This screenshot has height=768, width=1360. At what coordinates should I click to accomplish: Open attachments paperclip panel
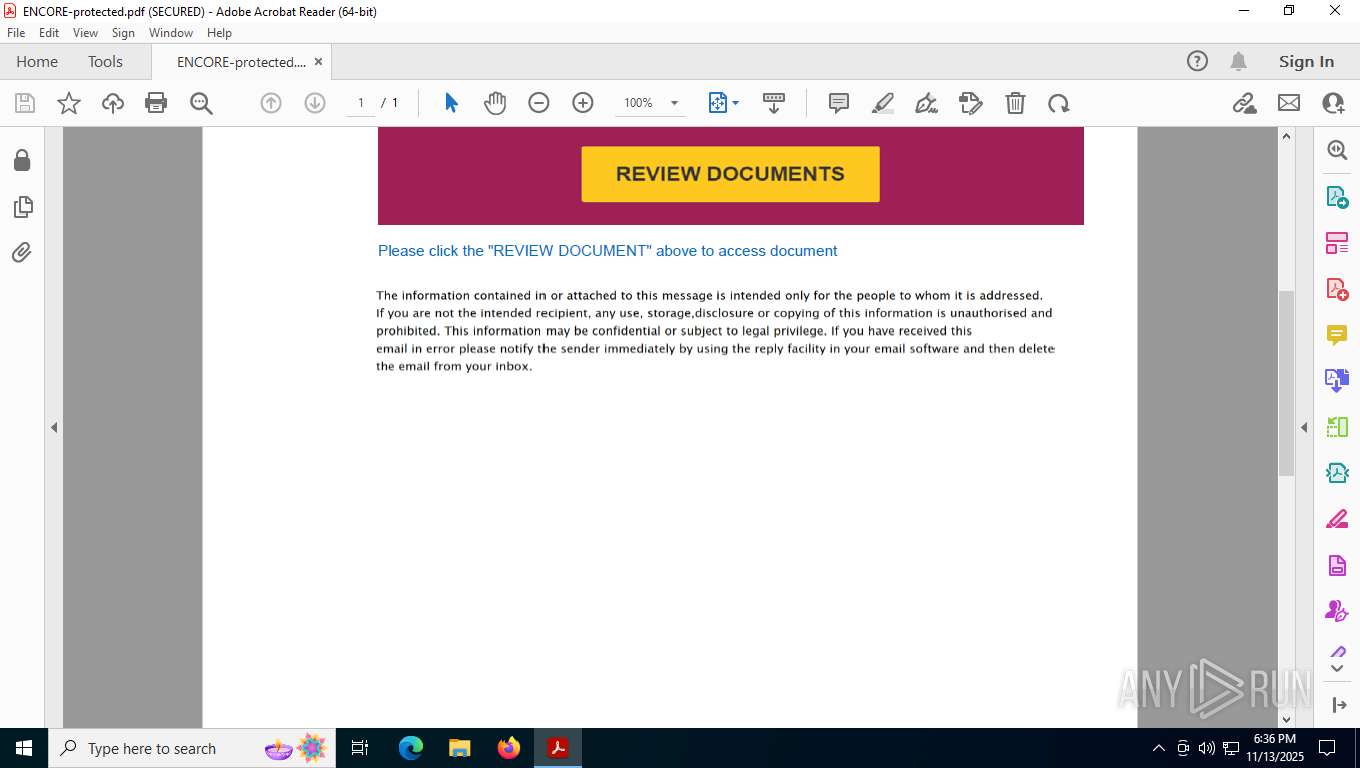tap(22, 252)
